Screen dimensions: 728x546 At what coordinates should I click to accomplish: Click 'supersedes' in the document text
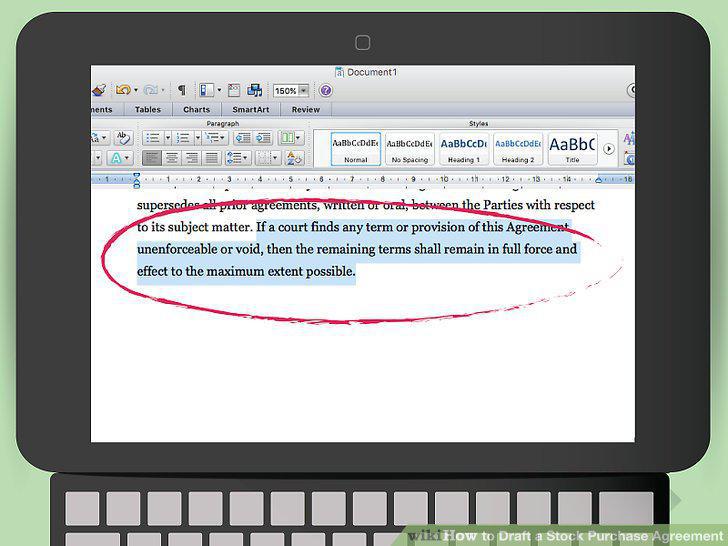(x=168, y=205)
